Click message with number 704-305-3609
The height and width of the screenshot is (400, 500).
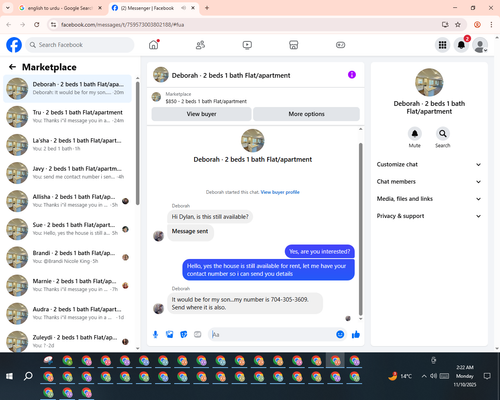click(245, 303)
